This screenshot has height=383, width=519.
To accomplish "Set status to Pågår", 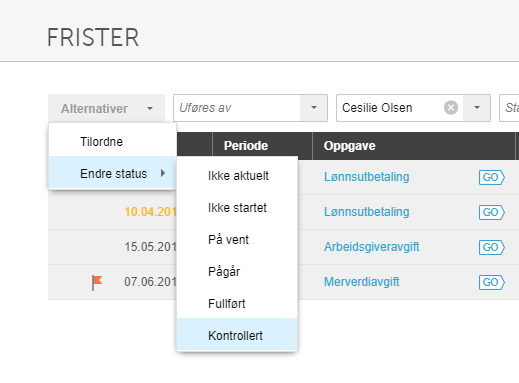I will pyautogui.click(x=237, y=272).
